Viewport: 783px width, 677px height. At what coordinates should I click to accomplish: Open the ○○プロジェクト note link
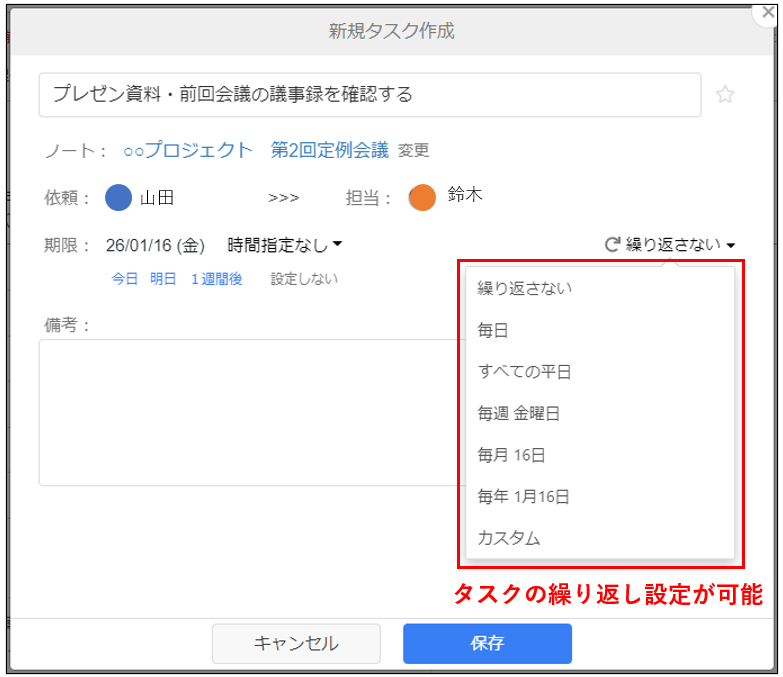click(188, 150)
